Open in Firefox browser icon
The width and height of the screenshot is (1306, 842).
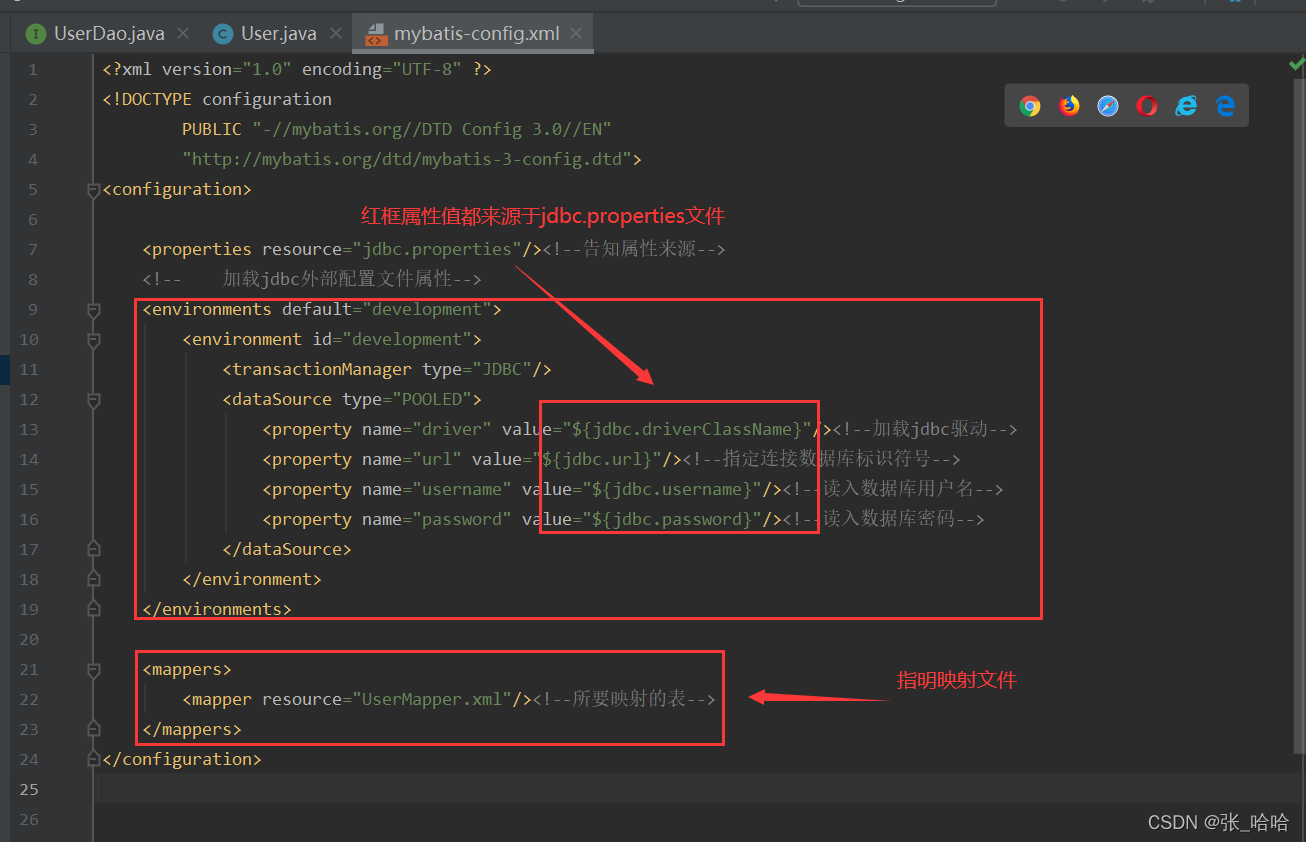click(1069, 106)
